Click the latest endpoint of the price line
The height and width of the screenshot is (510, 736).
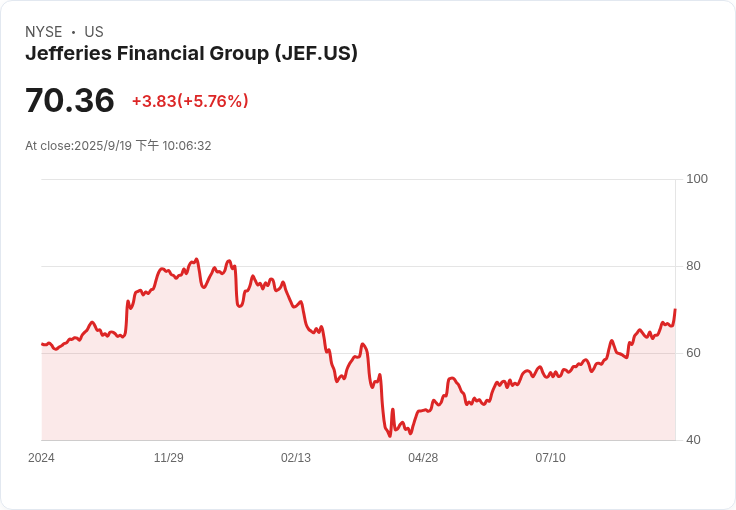675,310
